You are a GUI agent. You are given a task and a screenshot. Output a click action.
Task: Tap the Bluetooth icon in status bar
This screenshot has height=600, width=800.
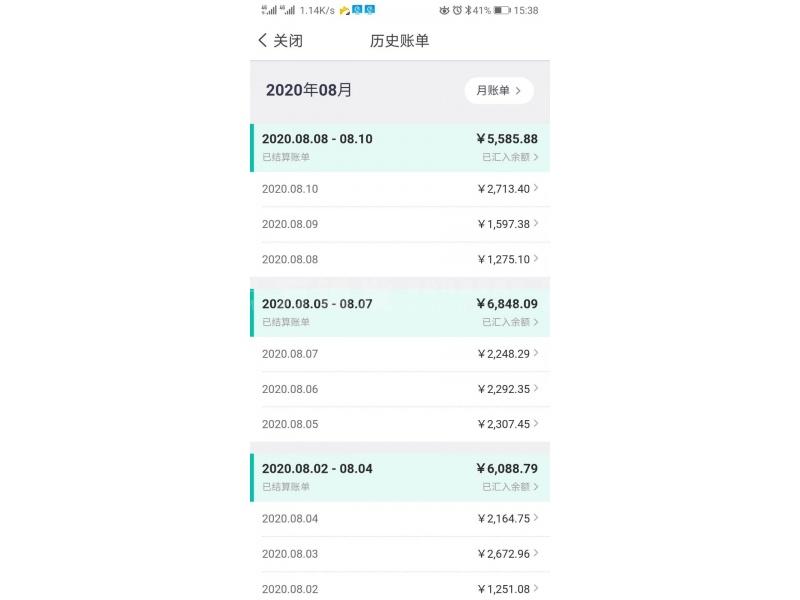pyautogui.click(x=469, y=10)
